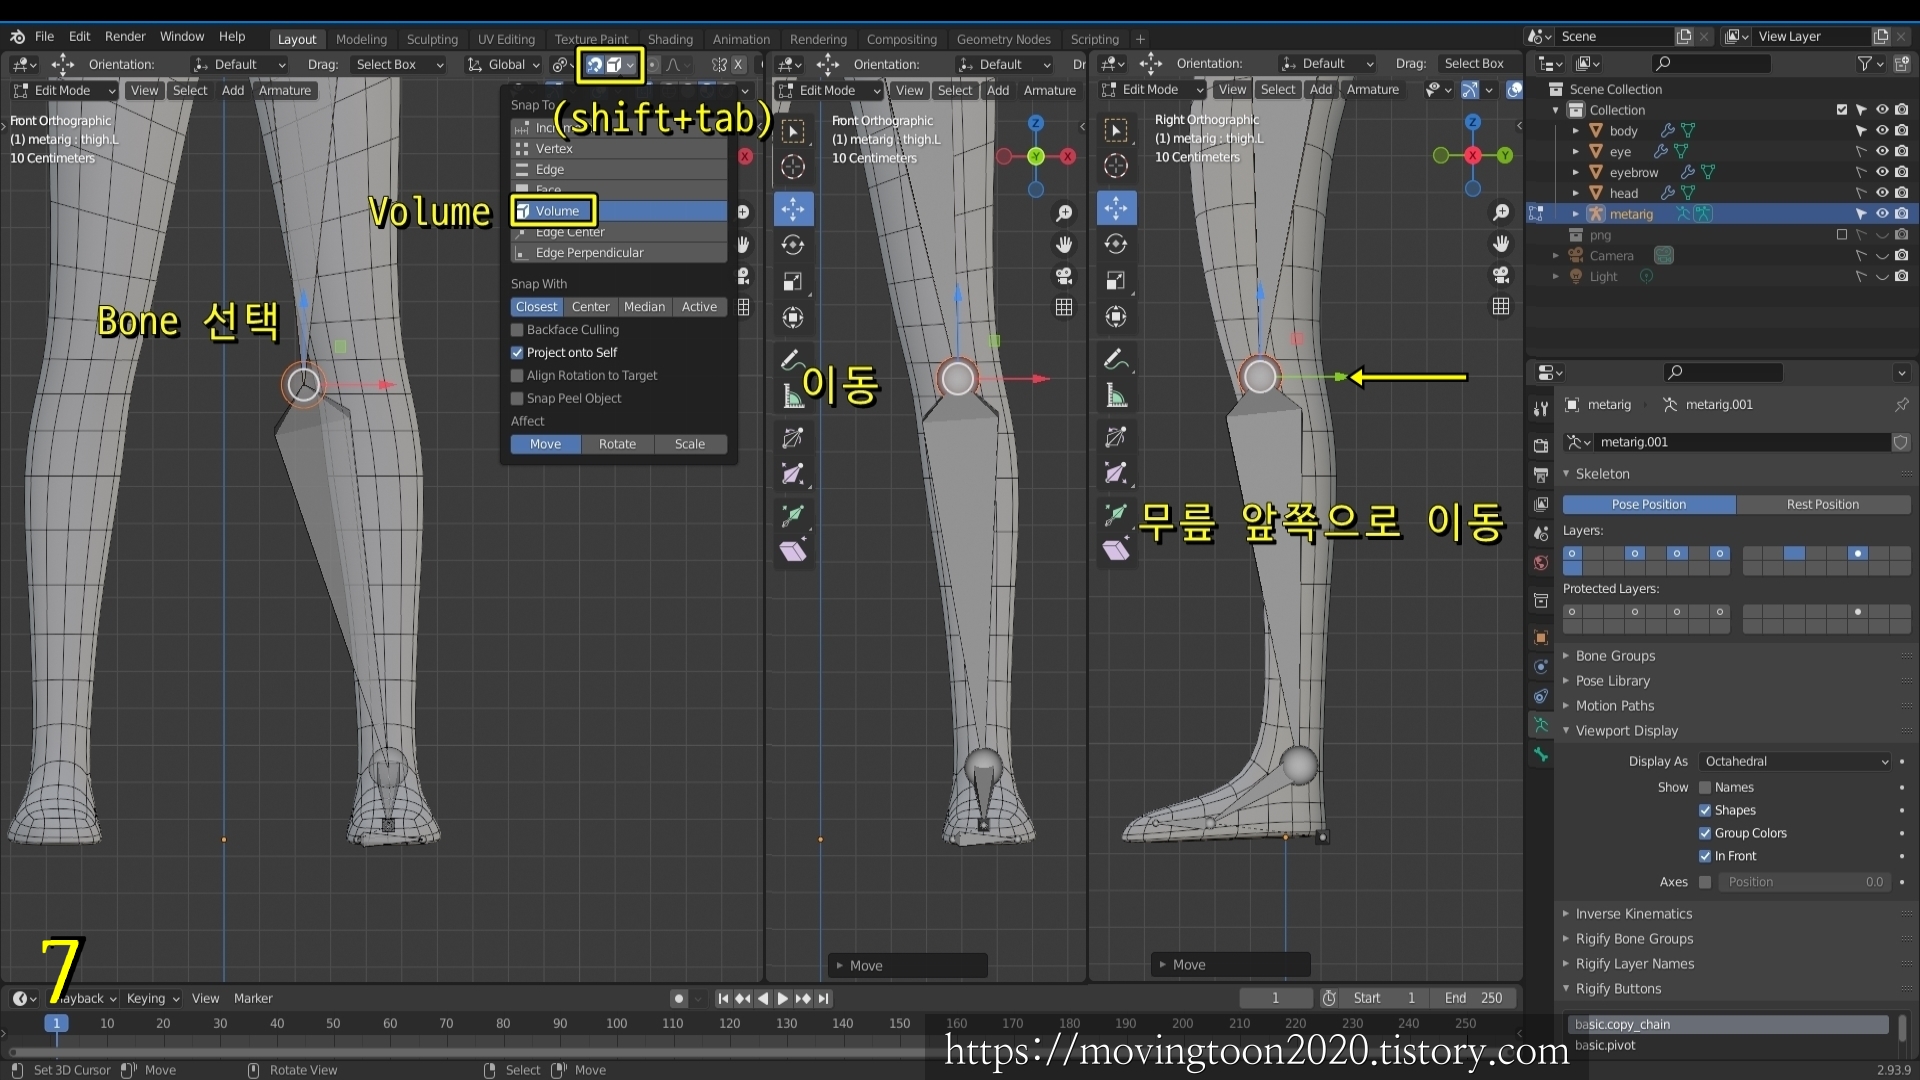Hide the body object in viewport
1920x1080 pixels.
[x=1882, y=131]
